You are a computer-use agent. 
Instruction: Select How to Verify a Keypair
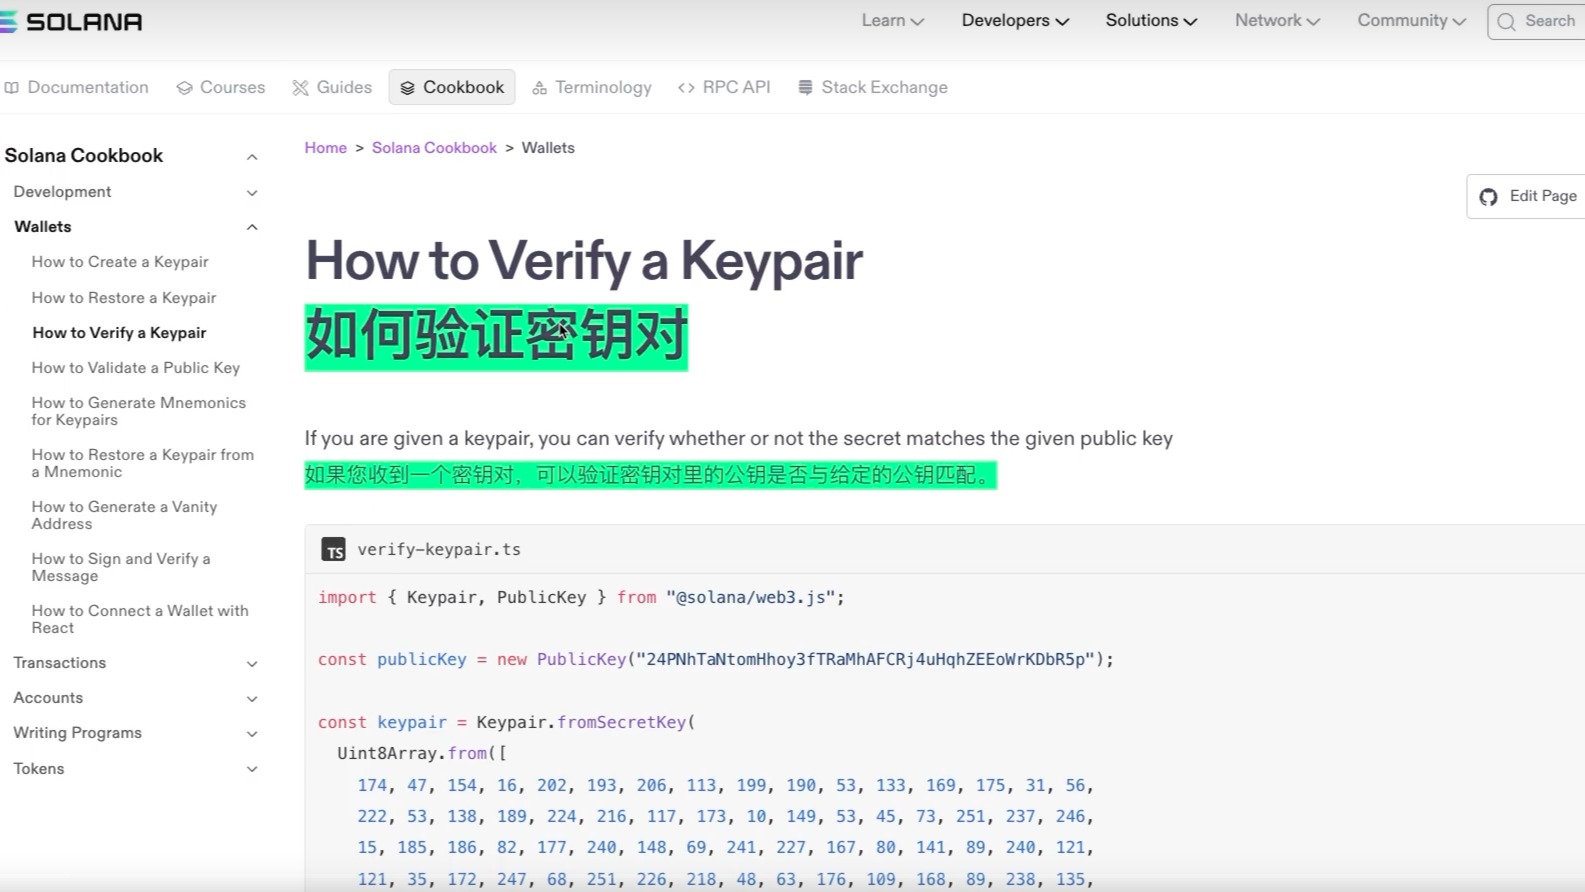[x=119, y=333]
